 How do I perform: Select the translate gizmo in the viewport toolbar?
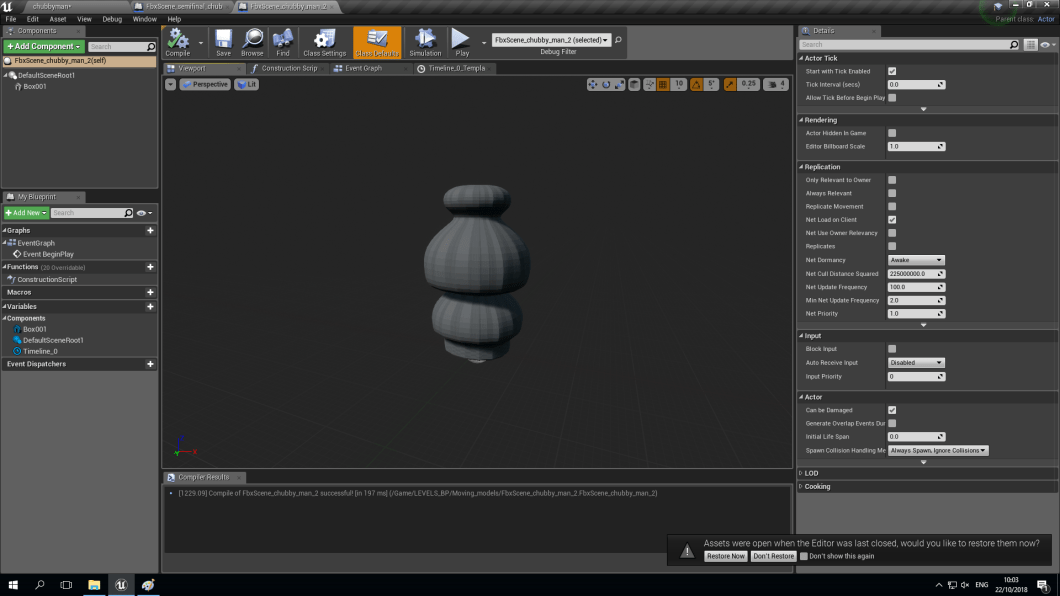click(x=593, y=84)
